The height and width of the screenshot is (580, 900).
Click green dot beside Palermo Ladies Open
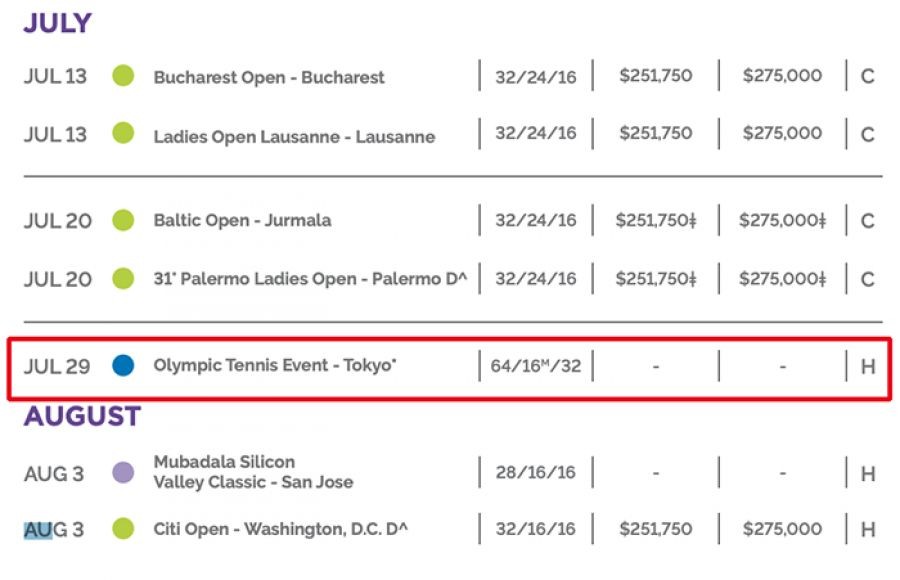[123, 278]
